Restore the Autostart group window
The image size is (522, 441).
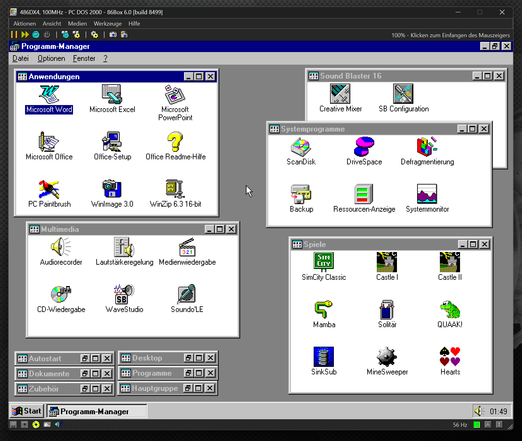(x=85, y=359)
